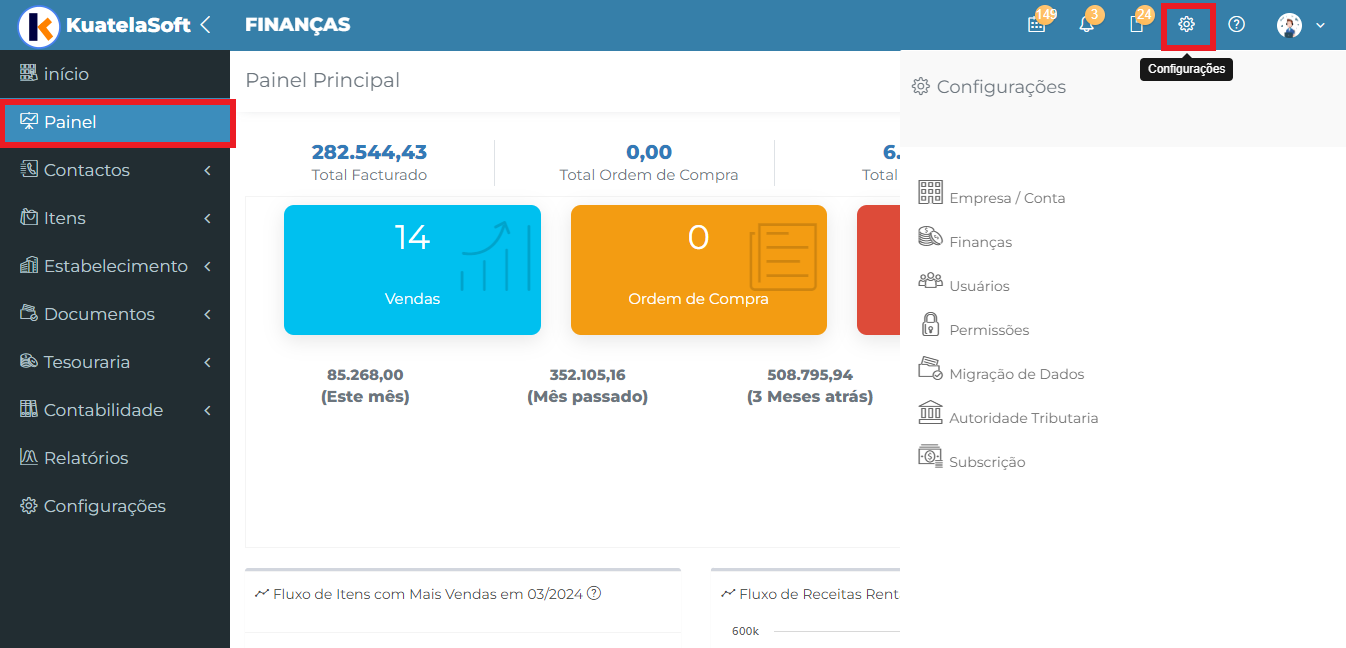Open Usuários settings link
1346x648 pixels.
(x=979, y=286)
